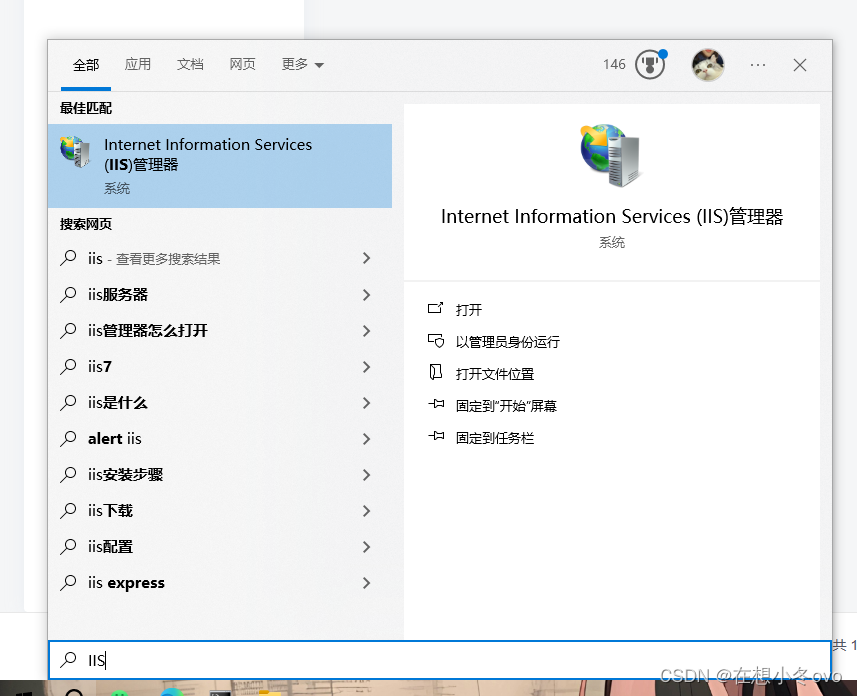Viewport: 857px width, 696px height.
Task: Expand chevron for iis服务器 suggestion
Action: coord(366,295)
